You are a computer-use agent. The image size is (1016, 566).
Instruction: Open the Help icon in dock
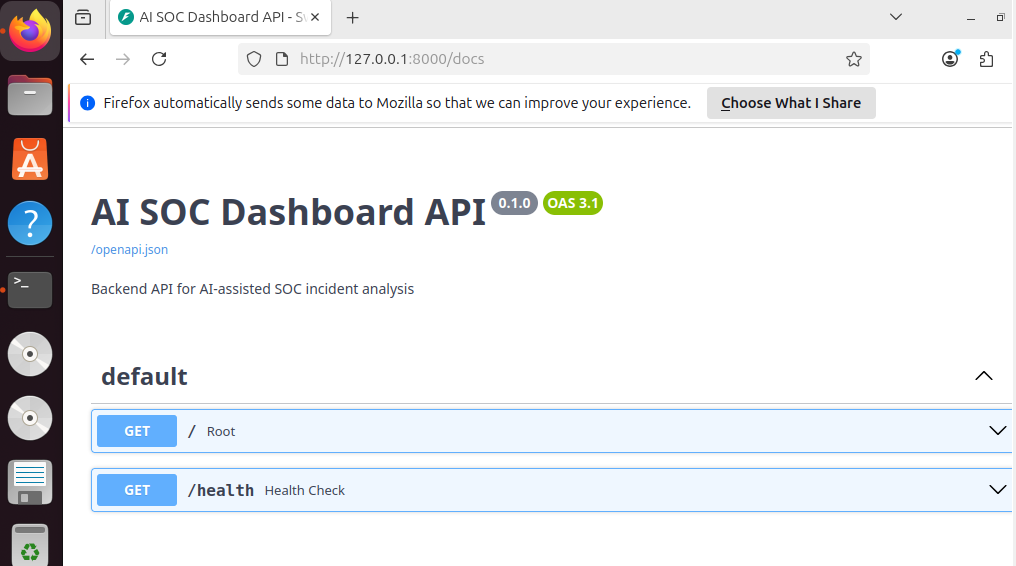pos(30,223)
